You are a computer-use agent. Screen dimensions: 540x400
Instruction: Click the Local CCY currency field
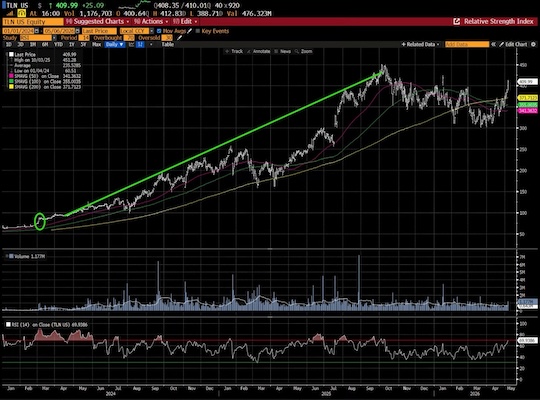[x=134, y=31]
